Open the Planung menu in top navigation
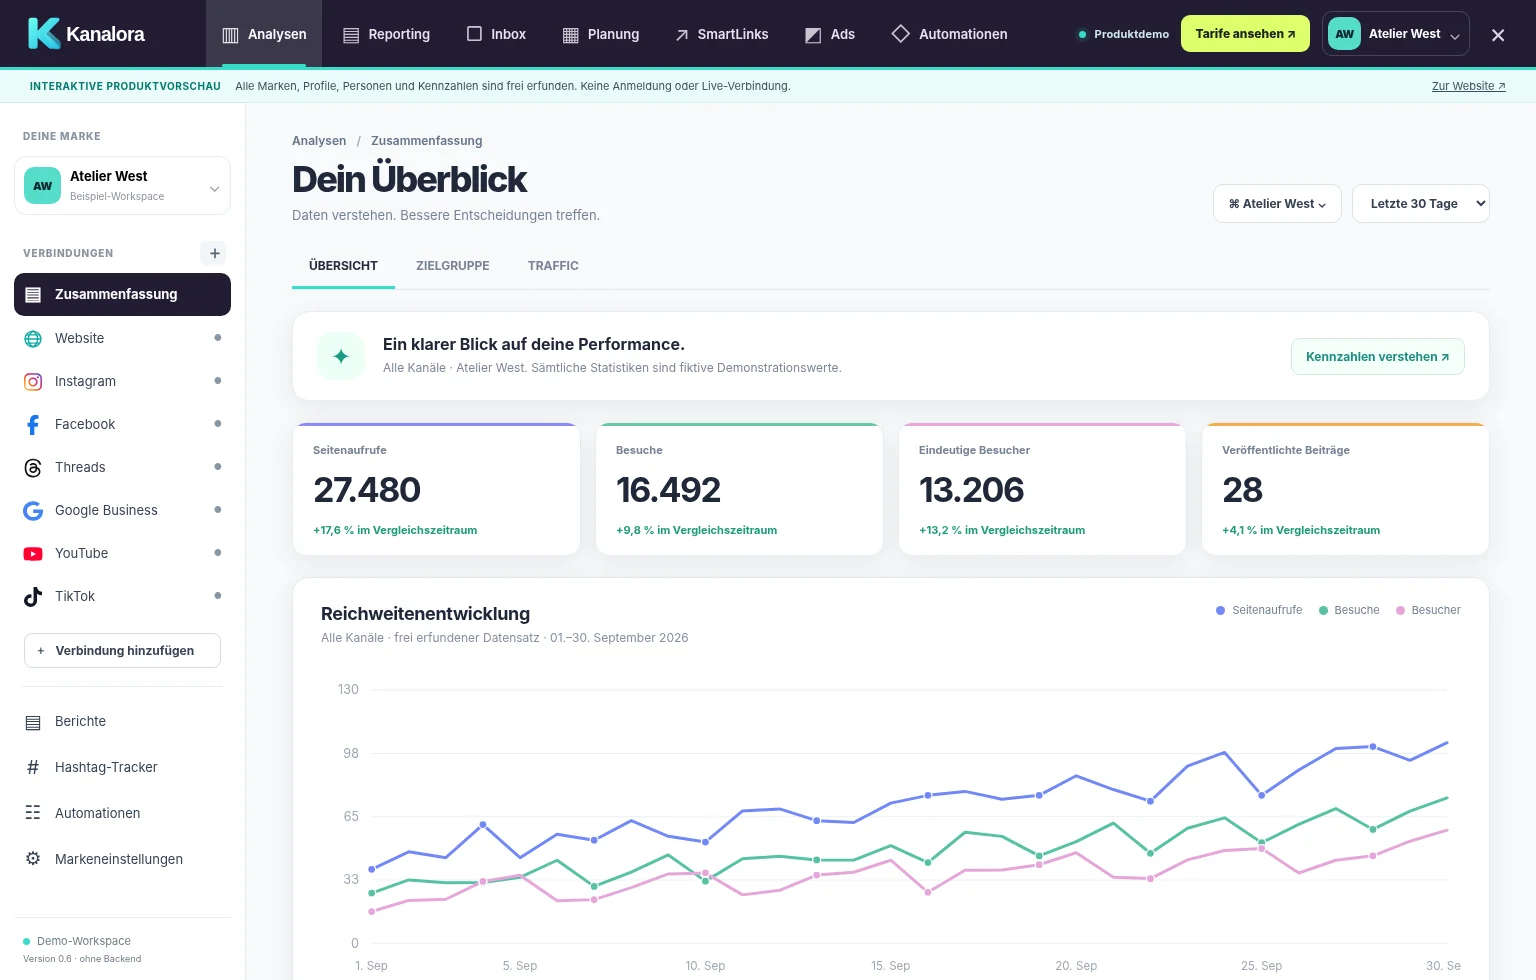The height and width of the screenshot is (980, 1536). pyautogui.click(x=601, y=34)
